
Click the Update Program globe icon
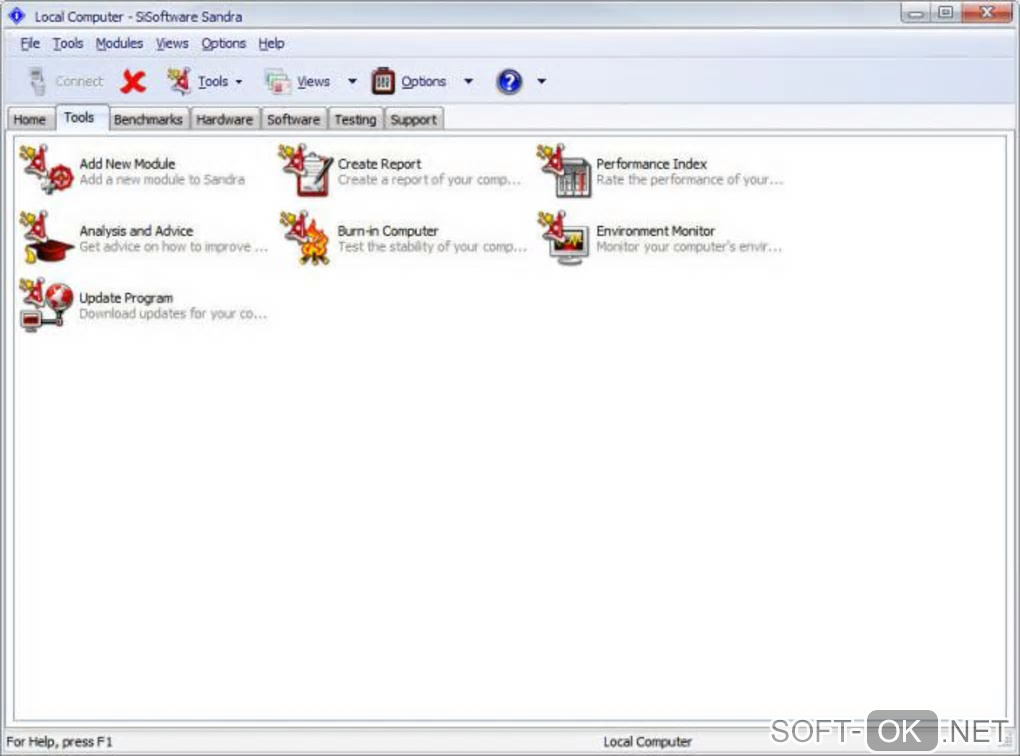point(46,304)
